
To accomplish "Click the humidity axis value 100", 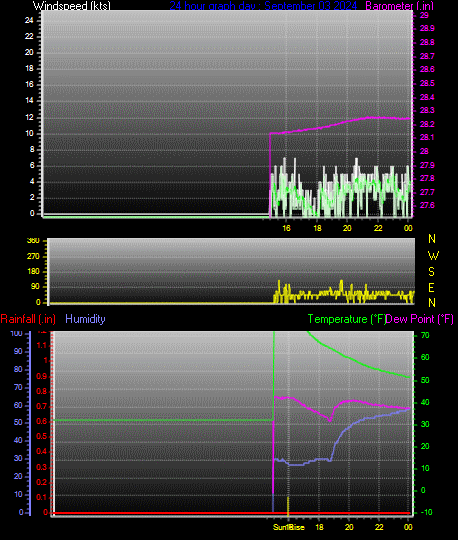I will click(17, 333).
